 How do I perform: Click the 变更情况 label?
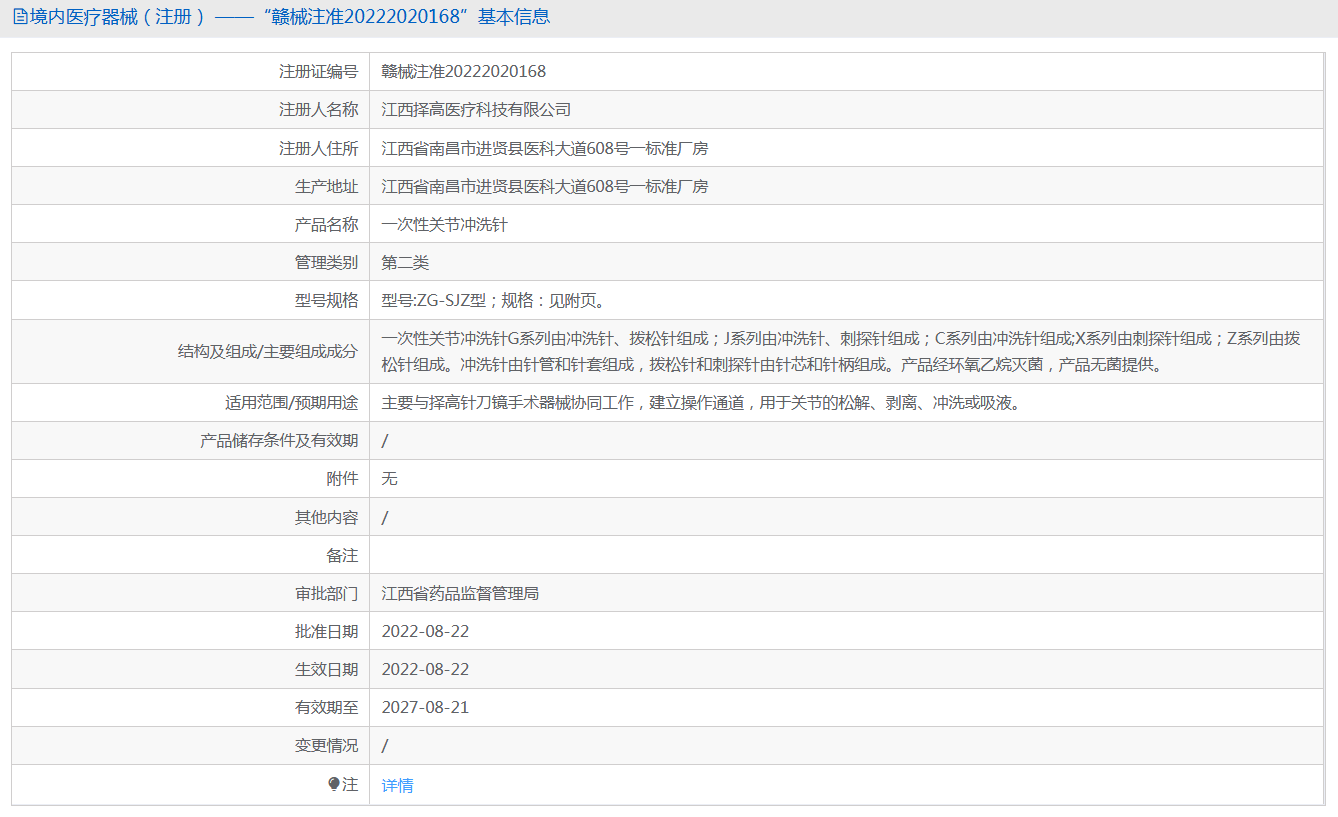pyautogui.click(x=326, y=745)
